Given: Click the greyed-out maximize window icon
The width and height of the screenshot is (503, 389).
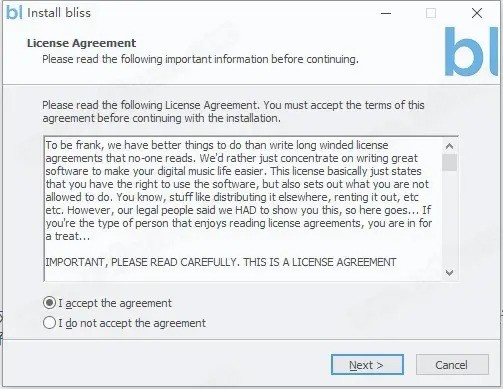Looking at the screenshot, I should click(x=431, y=13).
